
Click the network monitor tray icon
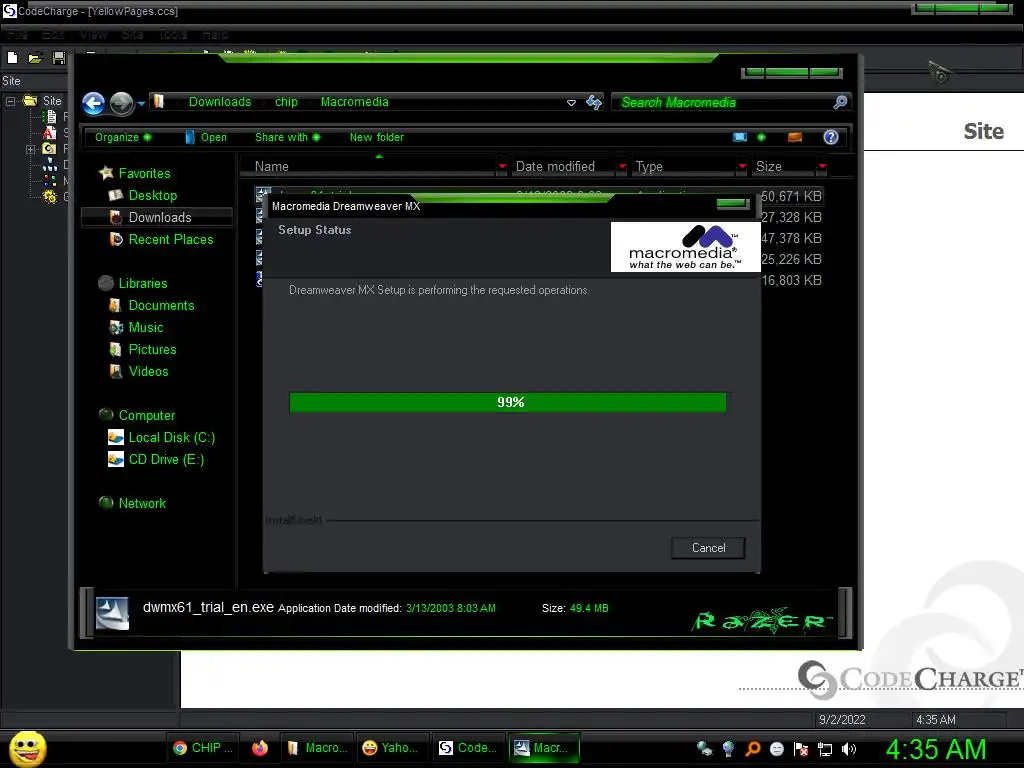[825, 749]
